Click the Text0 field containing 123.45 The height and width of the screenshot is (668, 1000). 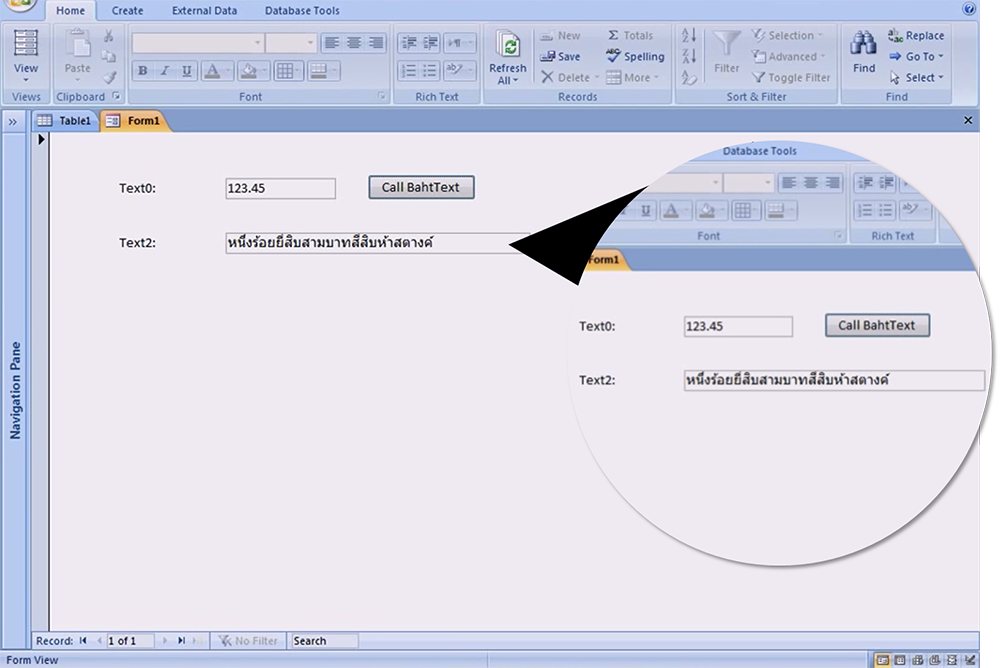[280, 188]
